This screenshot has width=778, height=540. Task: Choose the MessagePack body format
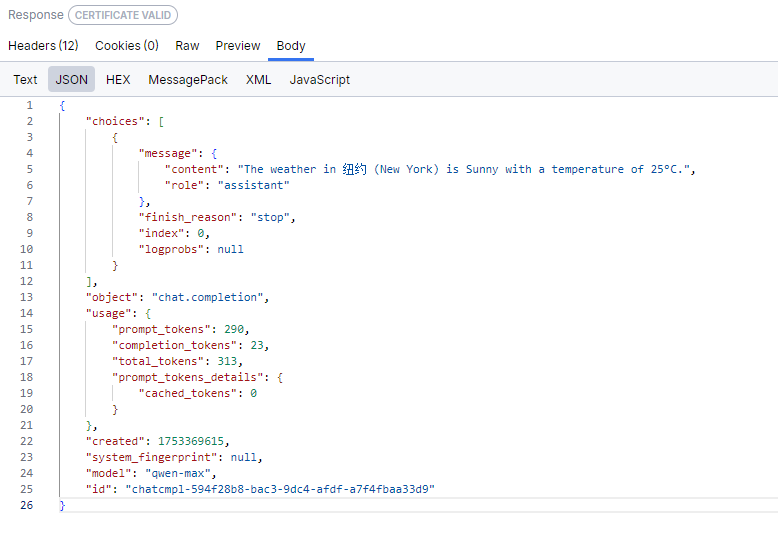[x=188, y=79]
